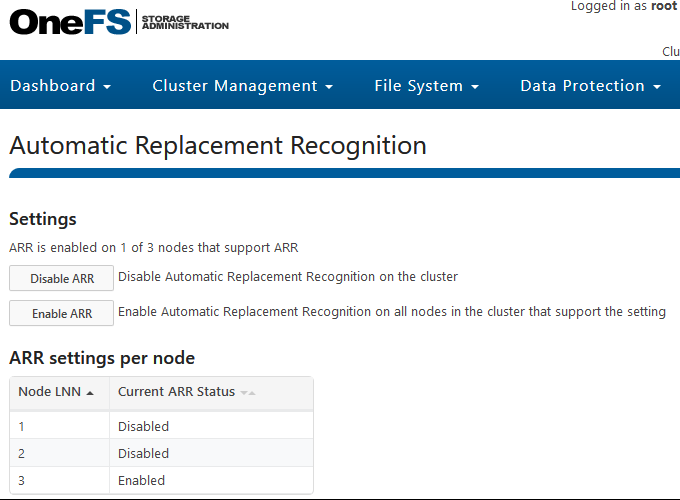Image resolution: width=680 pixels, height=500 pixels.
Task: Expand the Data Protection dropdown arrow
Action: pos(657,87)
